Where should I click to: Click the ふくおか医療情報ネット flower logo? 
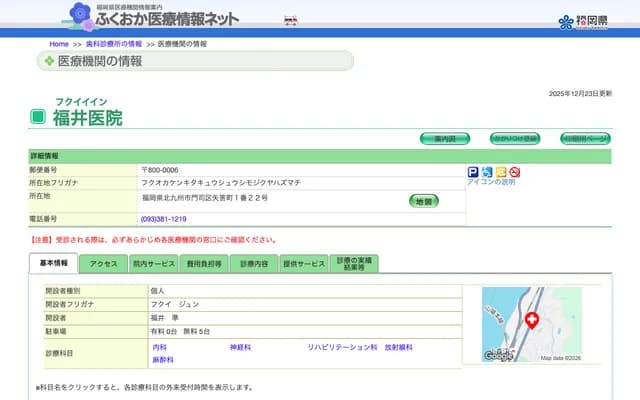pyautogui.click(x=81, y=15)
